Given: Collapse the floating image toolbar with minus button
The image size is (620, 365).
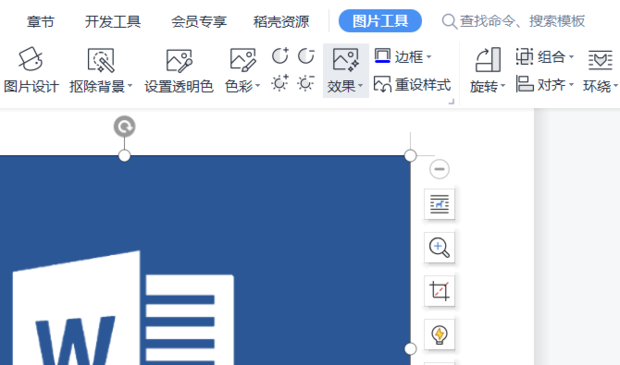Looking at the screenshot, I should [x=439, y=169].
